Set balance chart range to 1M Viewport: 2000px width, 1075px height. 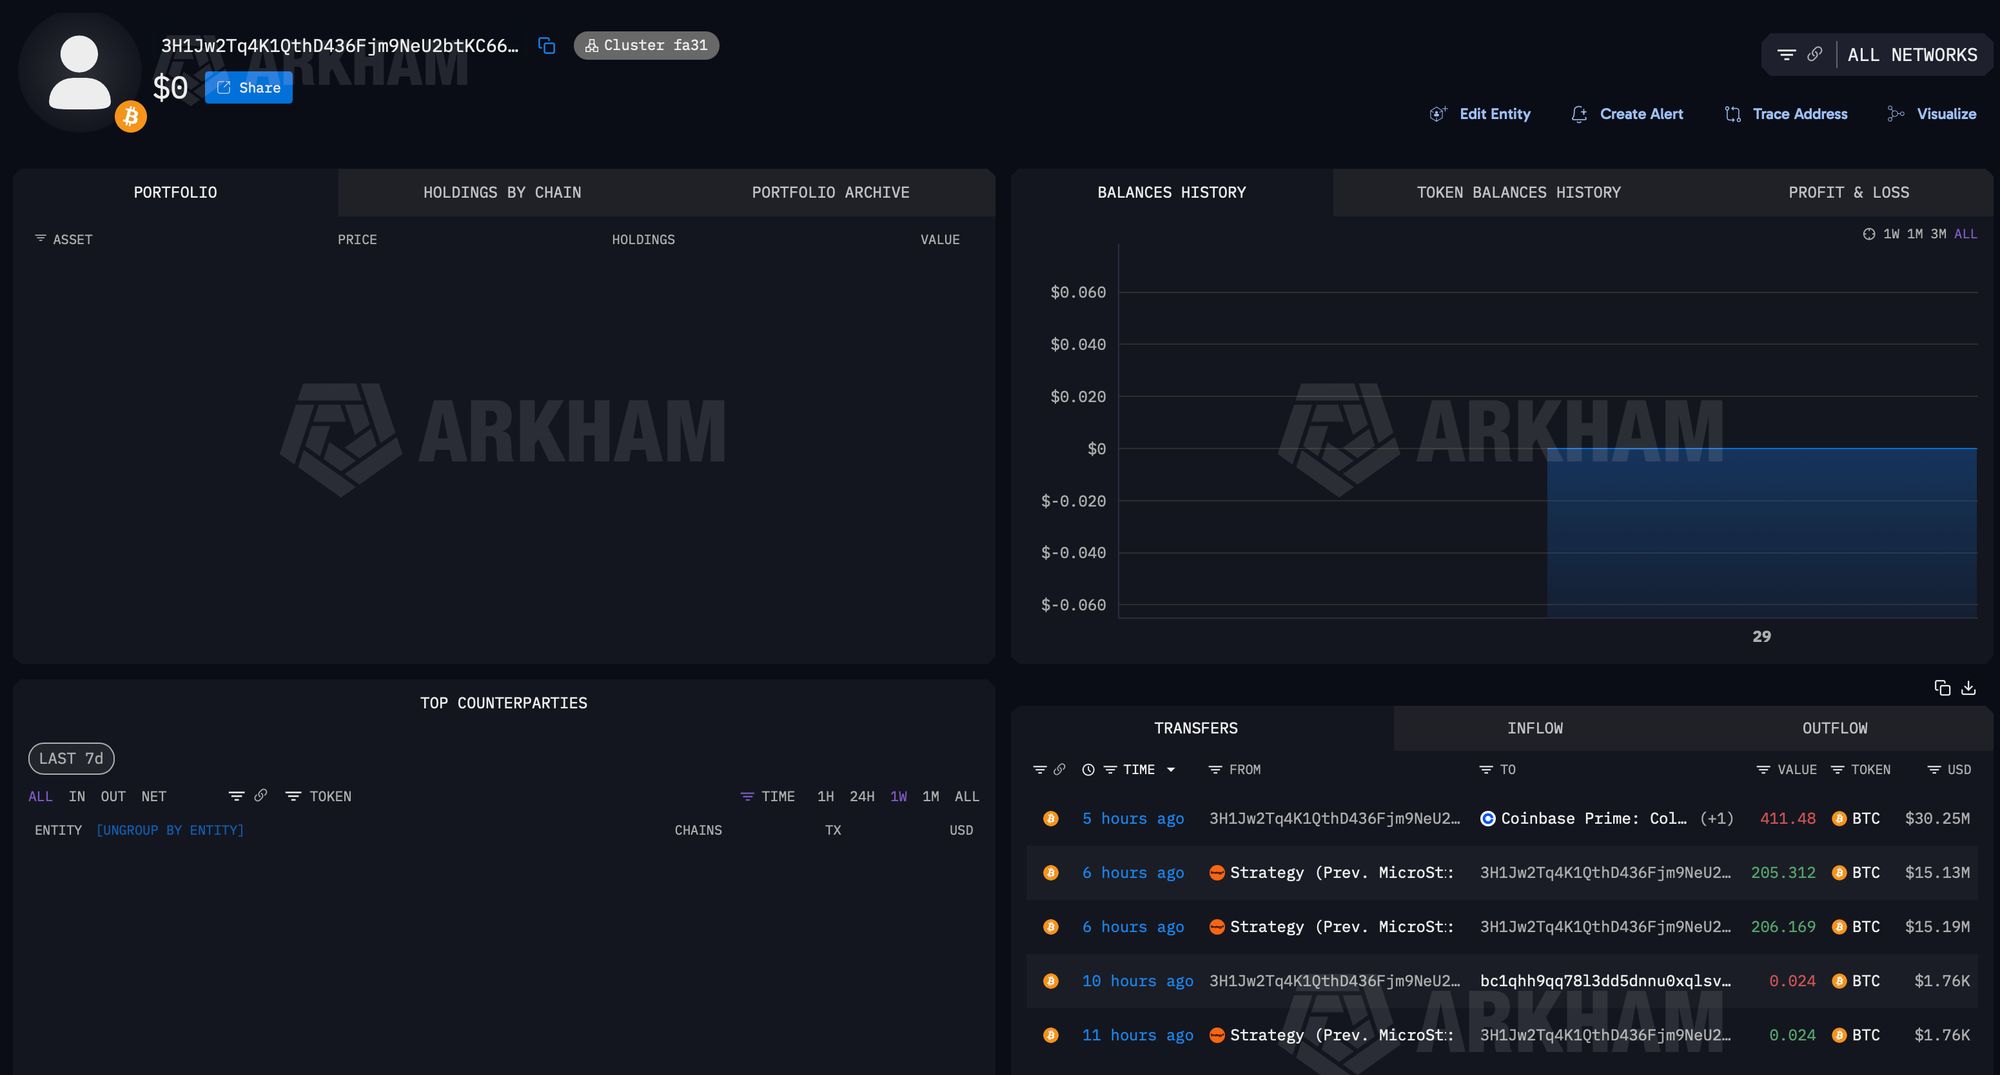(x=1914, y=234)
